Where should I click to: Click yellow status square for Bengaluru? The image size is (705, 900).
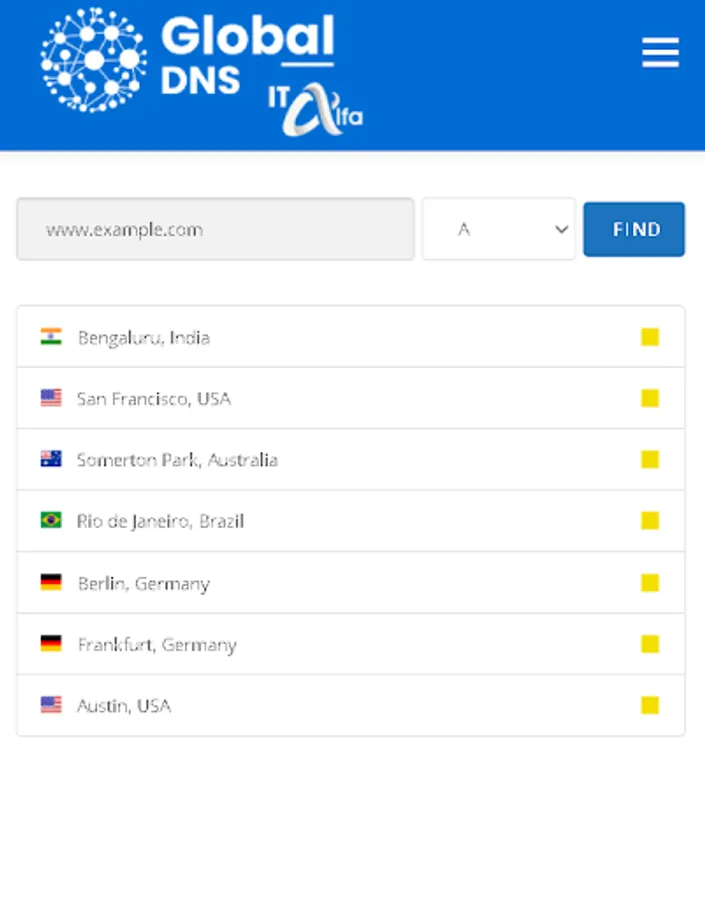pos(650,337)
